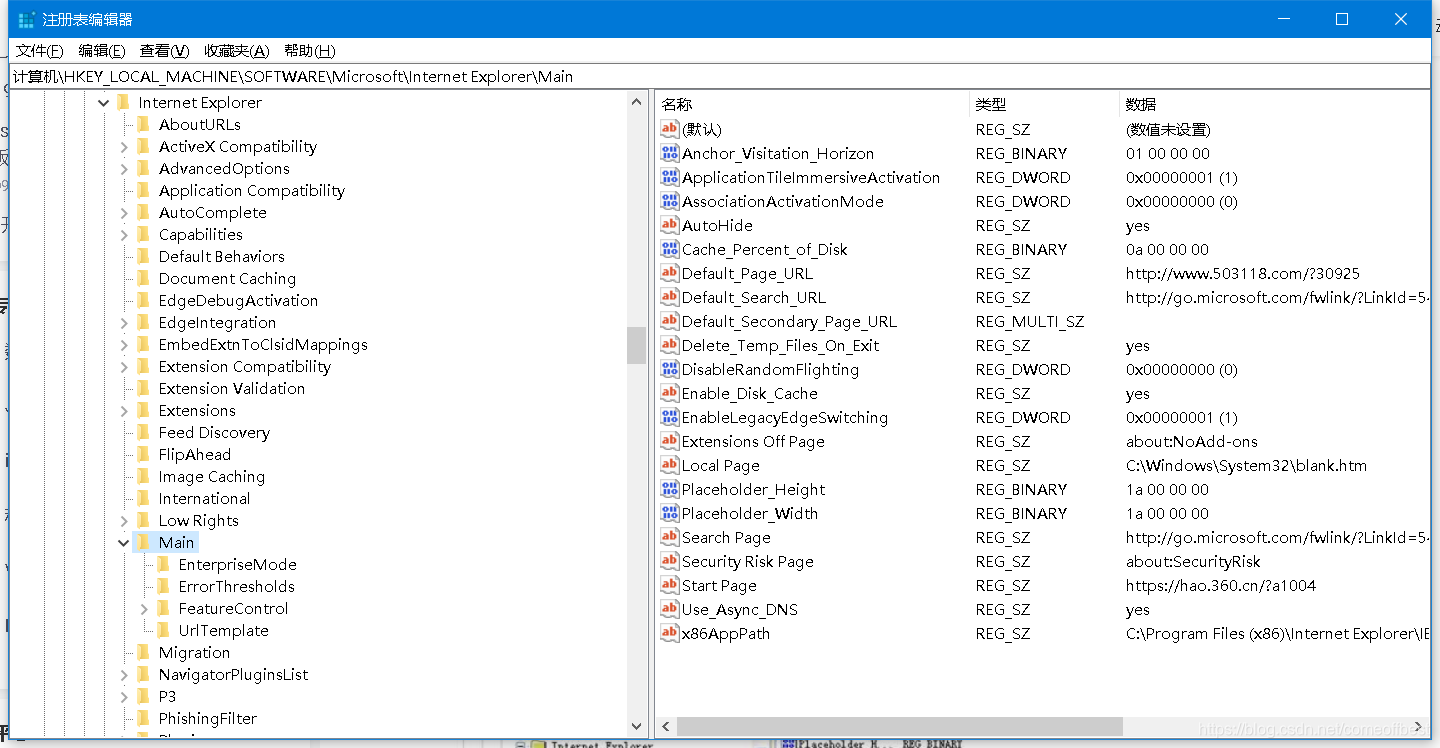
Task: Click the (默认) default value icon
Action: tap(670, 129)
